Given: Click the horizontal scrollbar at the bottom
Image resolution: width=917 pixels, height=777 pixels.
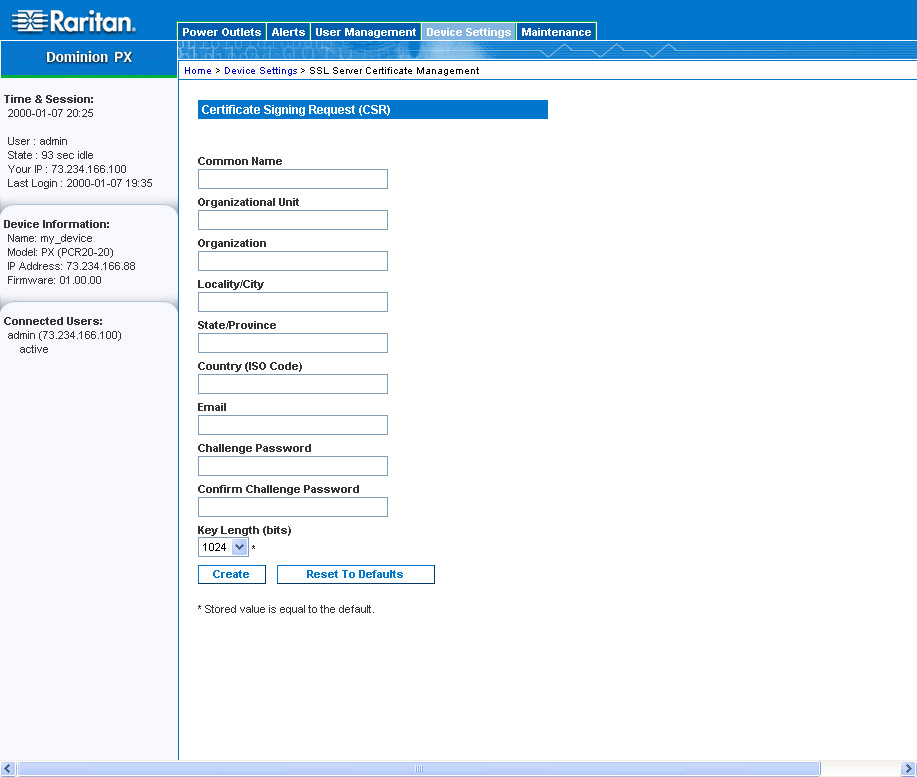Looking at the screenshot, I should coord(418,768).
